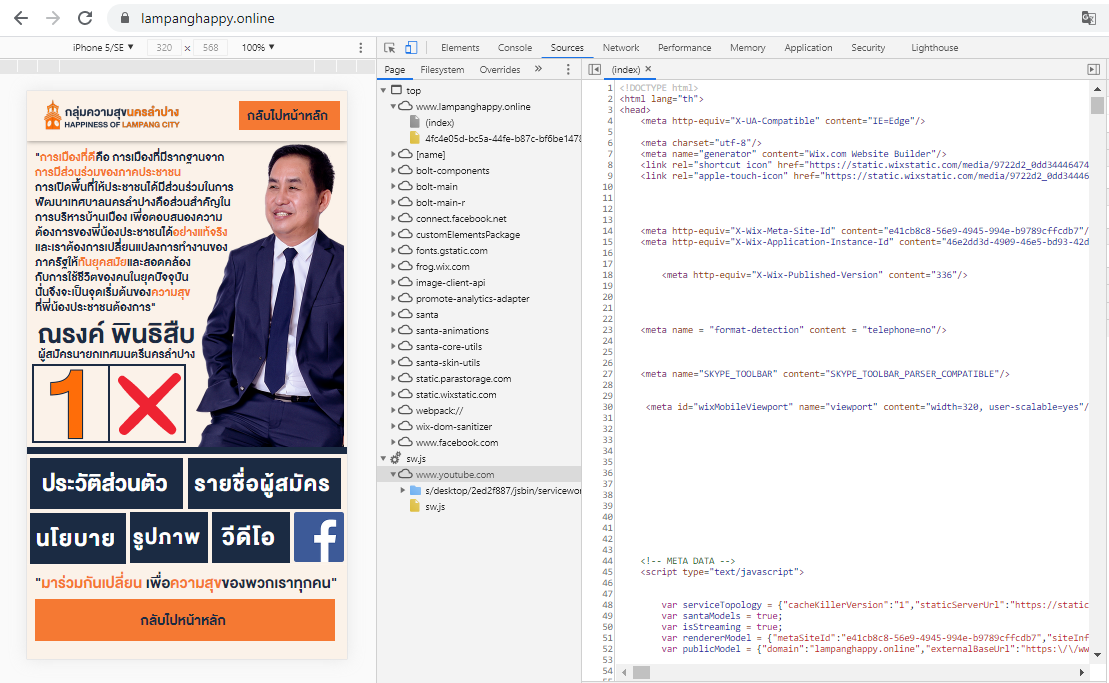Click the ประวัติส่วนตัว button on the page
The width and height of the screenshot is (1109, 683).
pos(105,484)
